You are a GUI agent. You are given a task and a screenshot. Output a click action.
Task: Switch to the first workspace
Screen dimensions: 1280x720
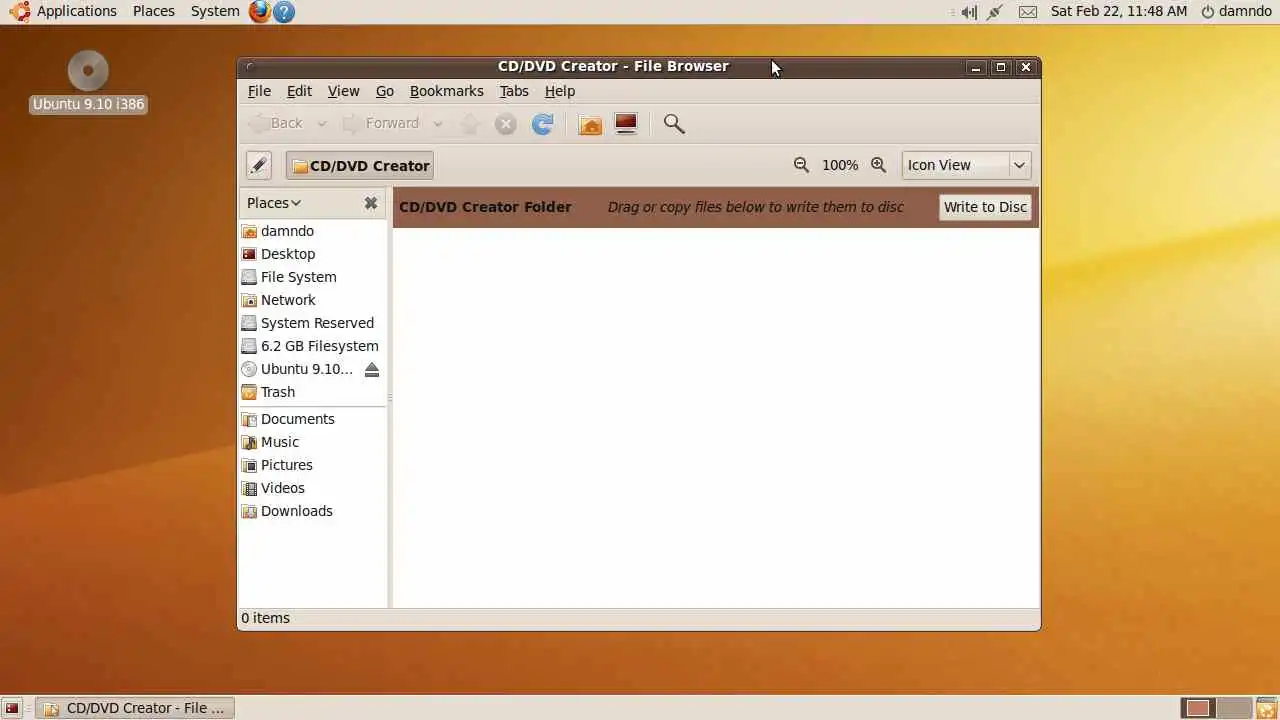pyautogui.click(x=1198, y=708)
